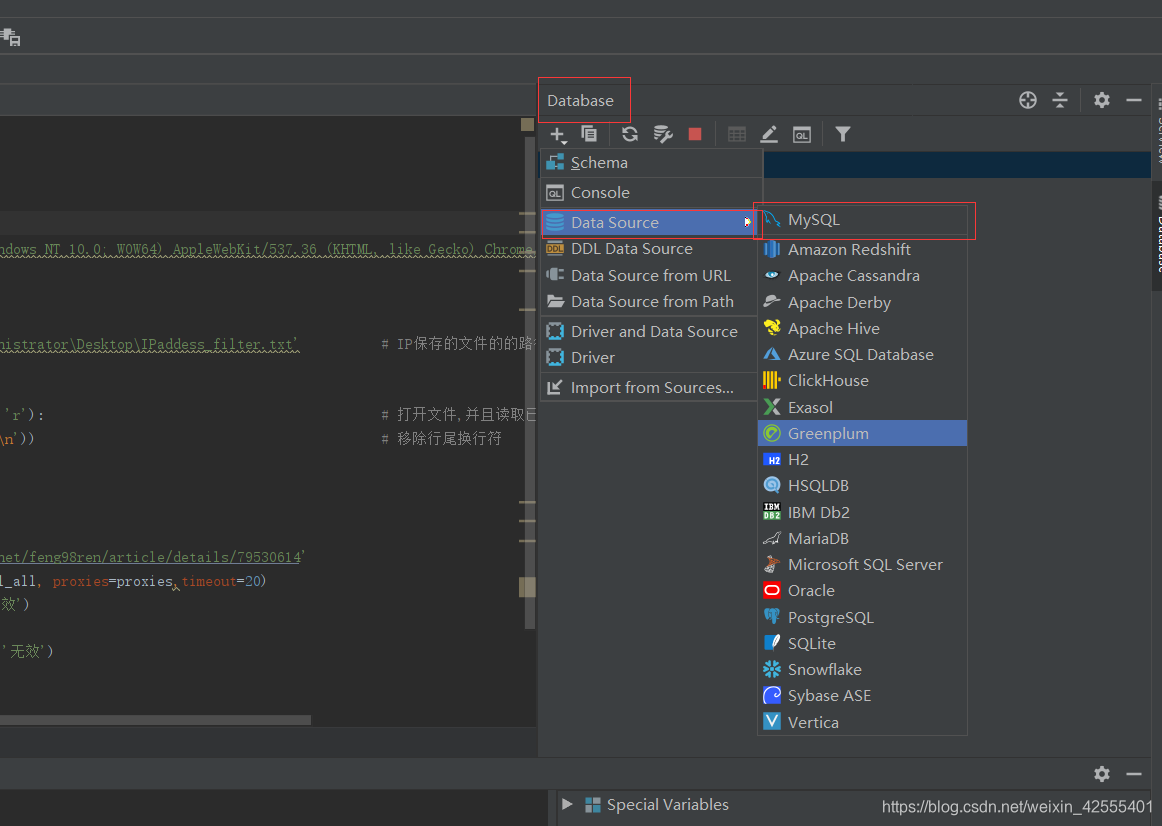Click the Duplicate data source icon
The height and width of the screenshot is (826, 1162).
[589, 134]
